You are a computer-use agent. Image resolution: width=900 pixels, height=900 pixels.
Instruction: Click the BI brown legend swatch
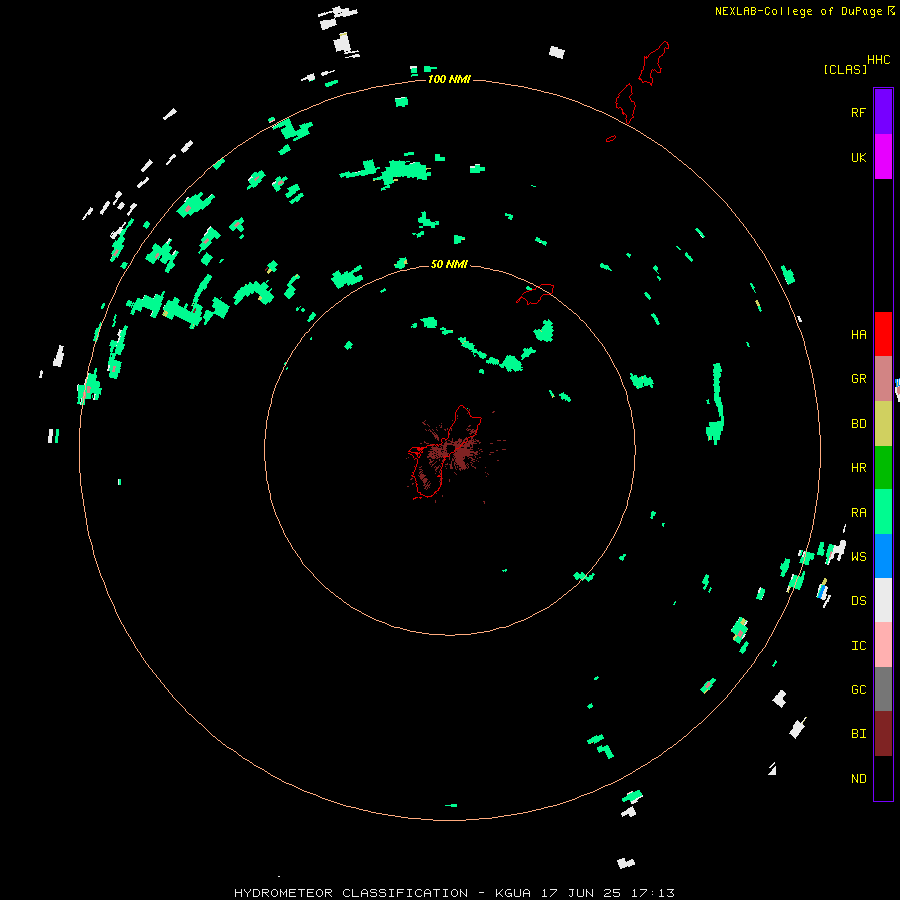883,734
